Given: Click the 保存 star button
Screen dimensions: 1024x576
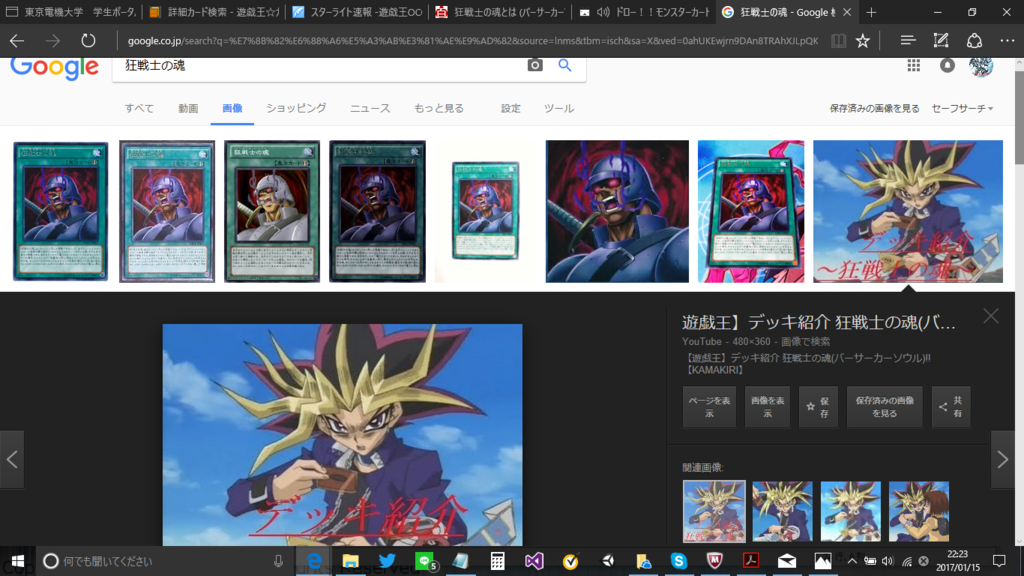Looking at the screenshot, I should (x=818, y=406).
